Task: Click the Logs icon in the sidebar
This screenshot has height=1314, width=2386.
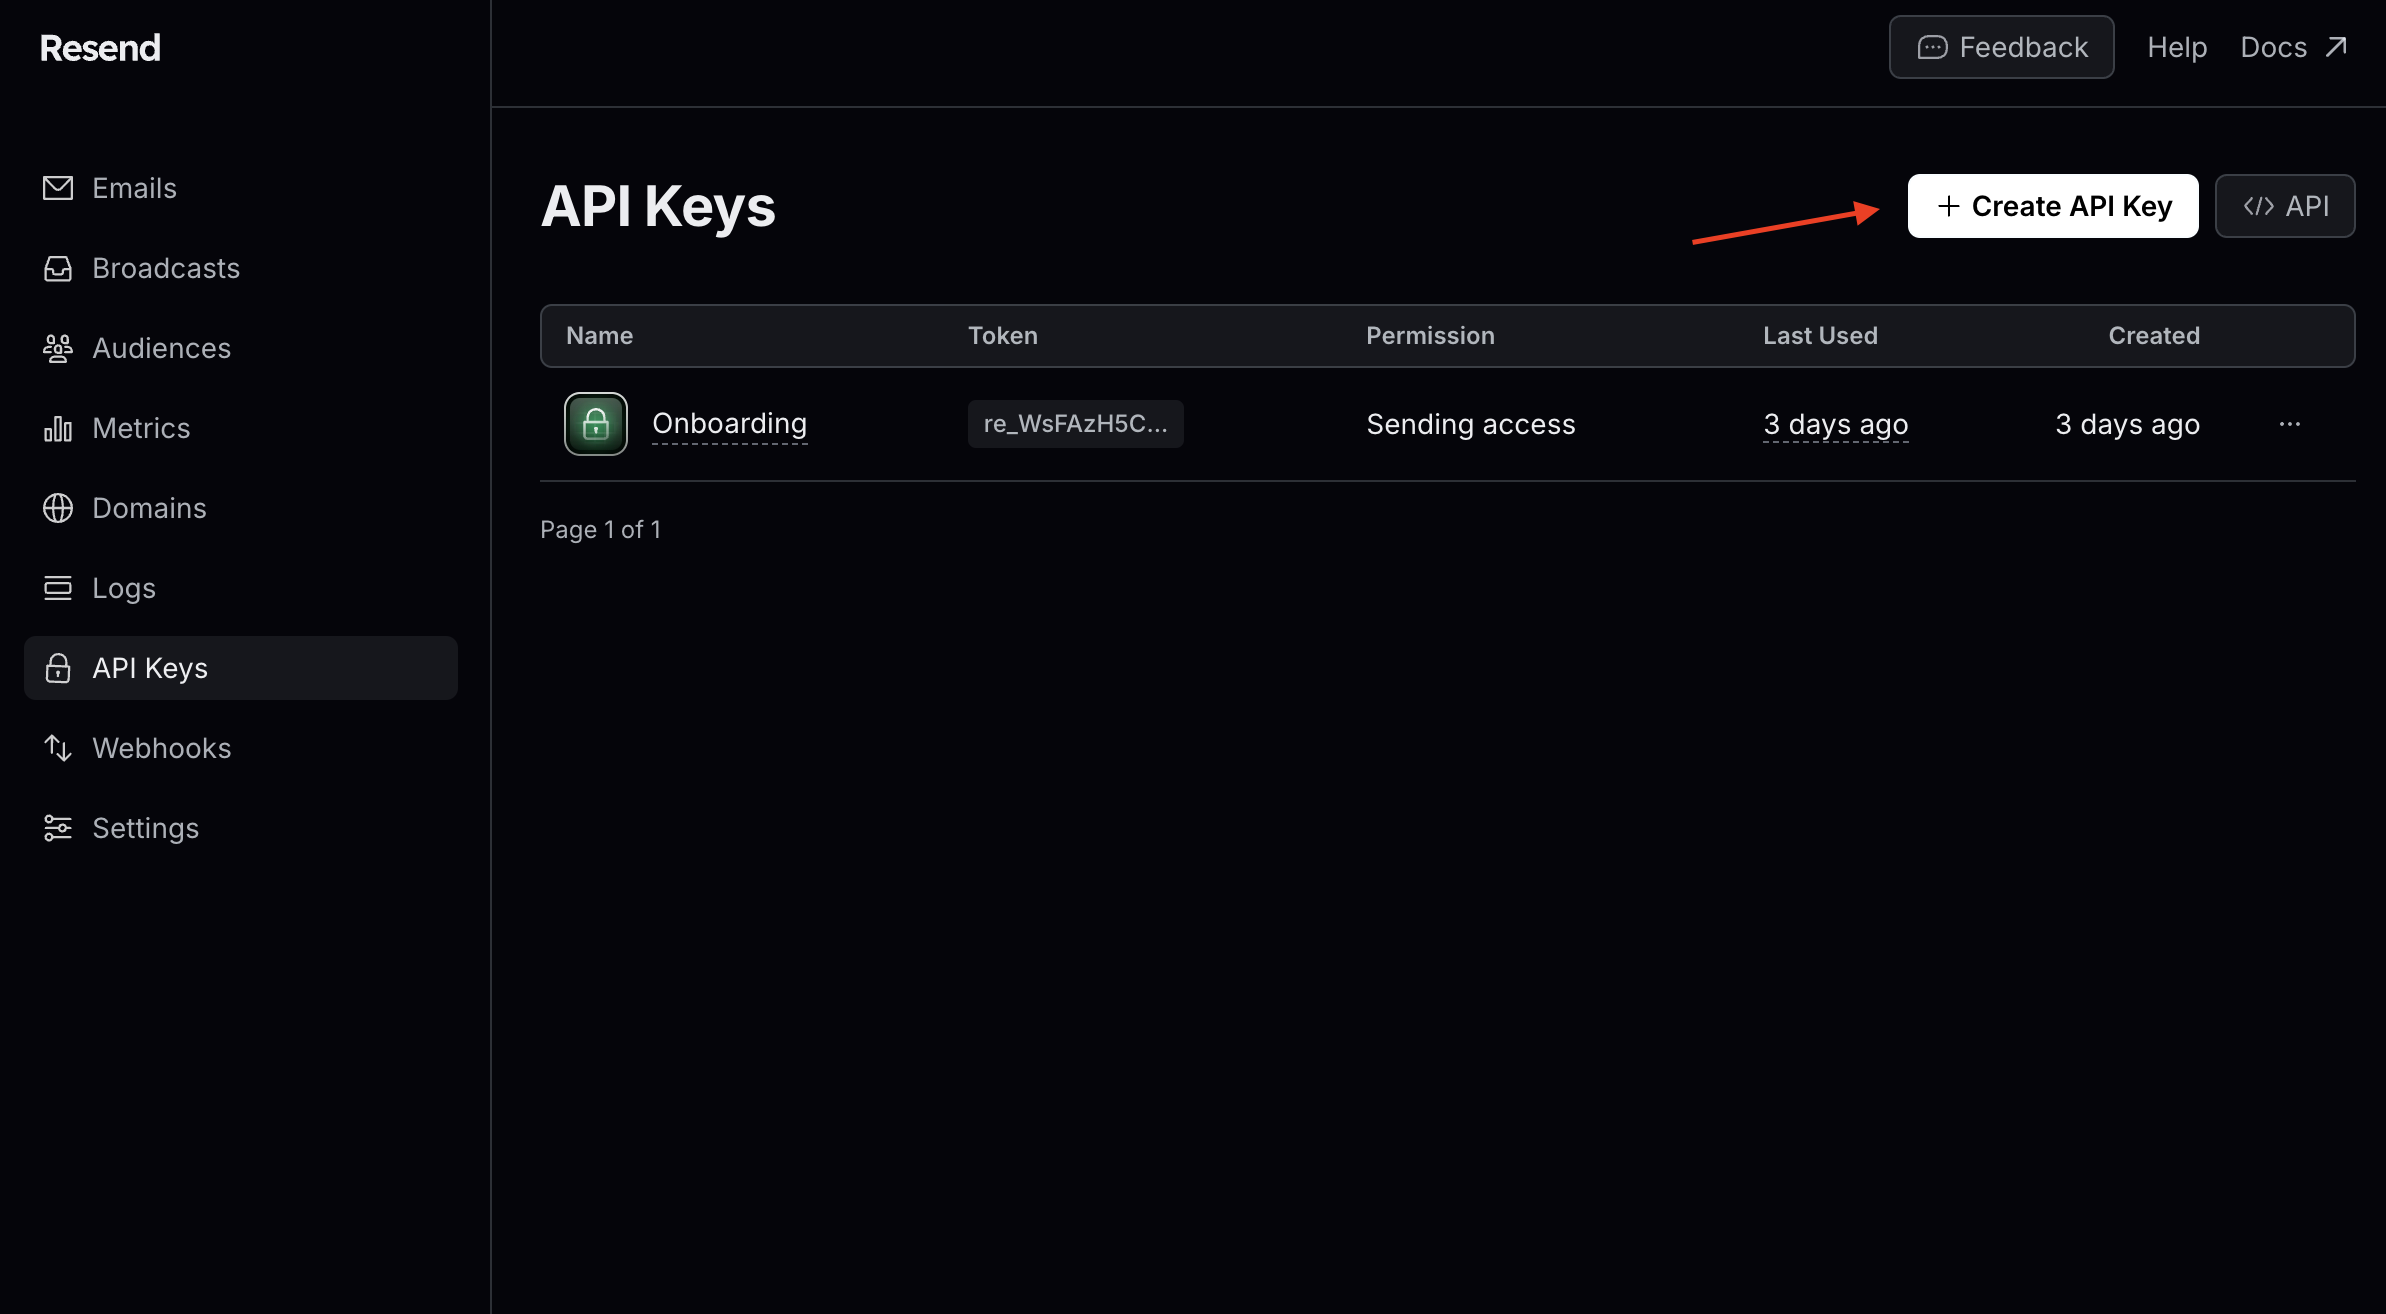Action: coord(58,587)
